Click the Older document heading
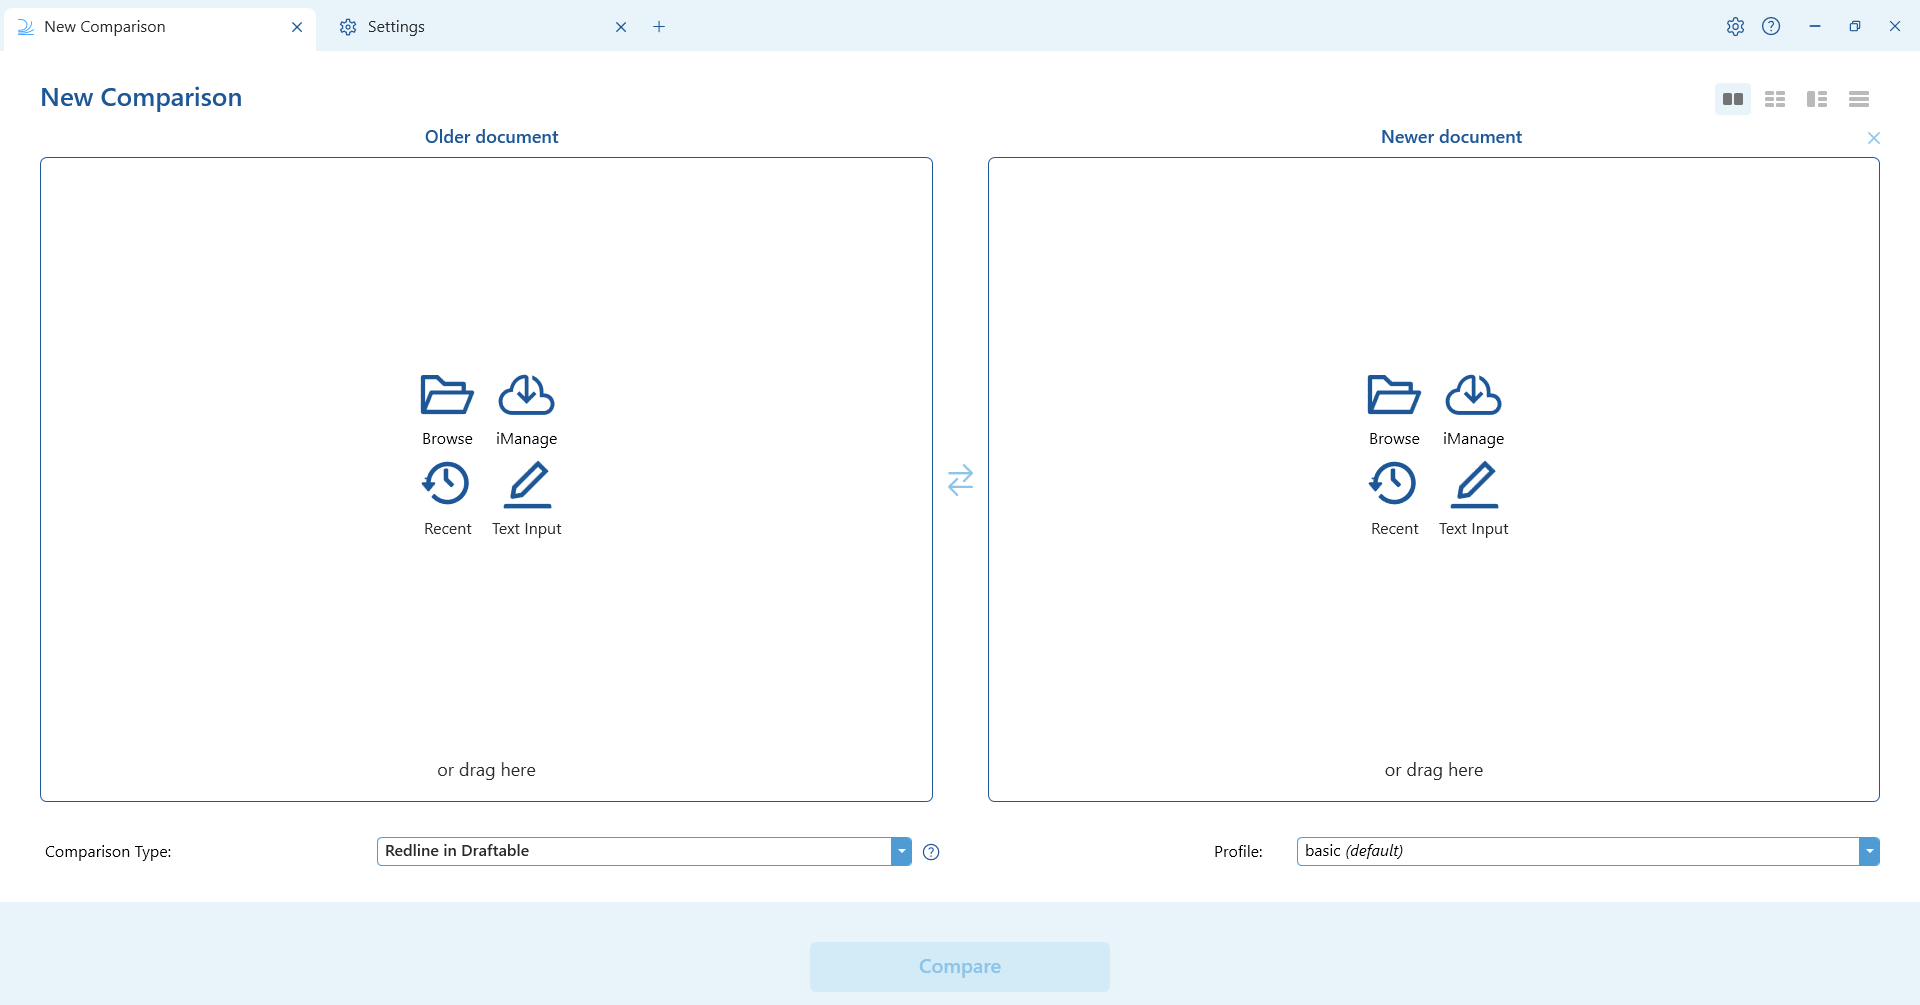 point(491,137)
